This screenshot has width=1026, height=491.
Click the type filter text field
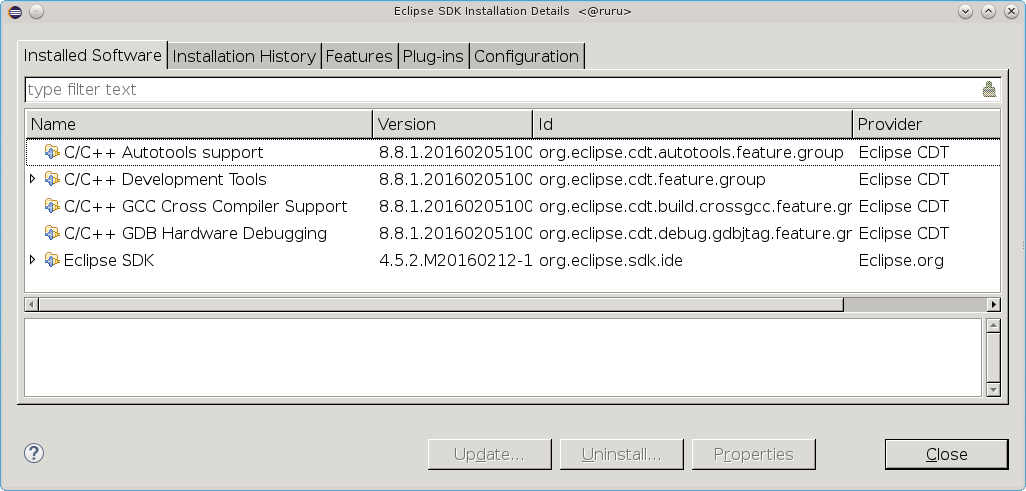(x=500, y=89)
